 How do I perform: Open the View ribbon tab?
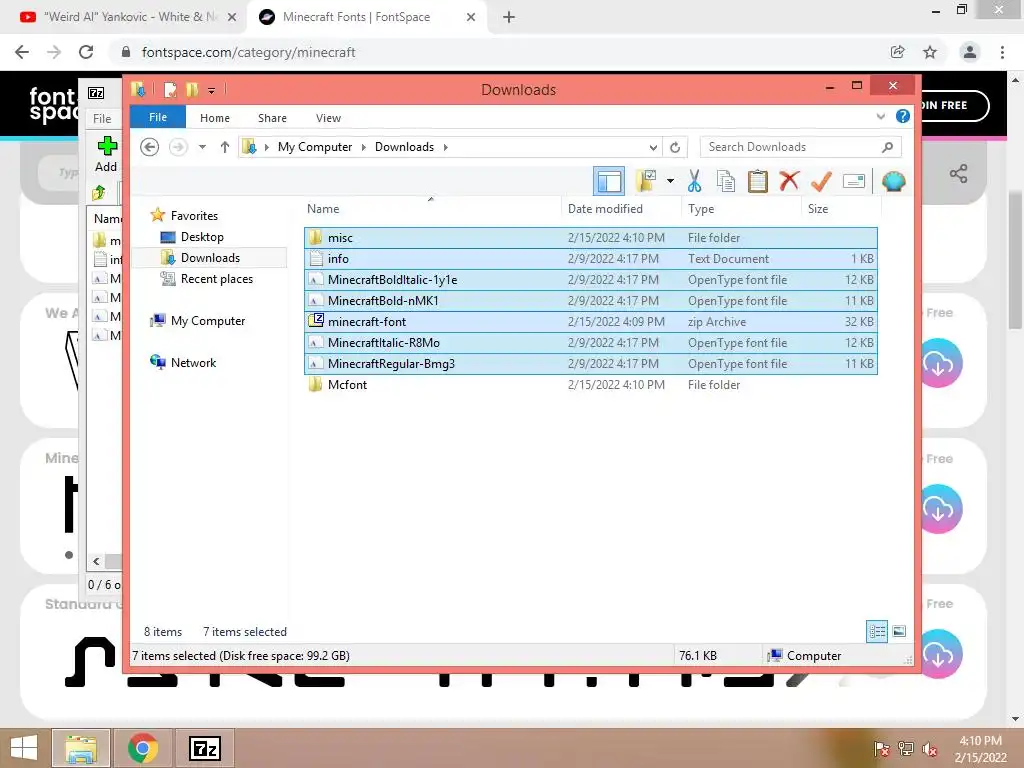point(328,118)
